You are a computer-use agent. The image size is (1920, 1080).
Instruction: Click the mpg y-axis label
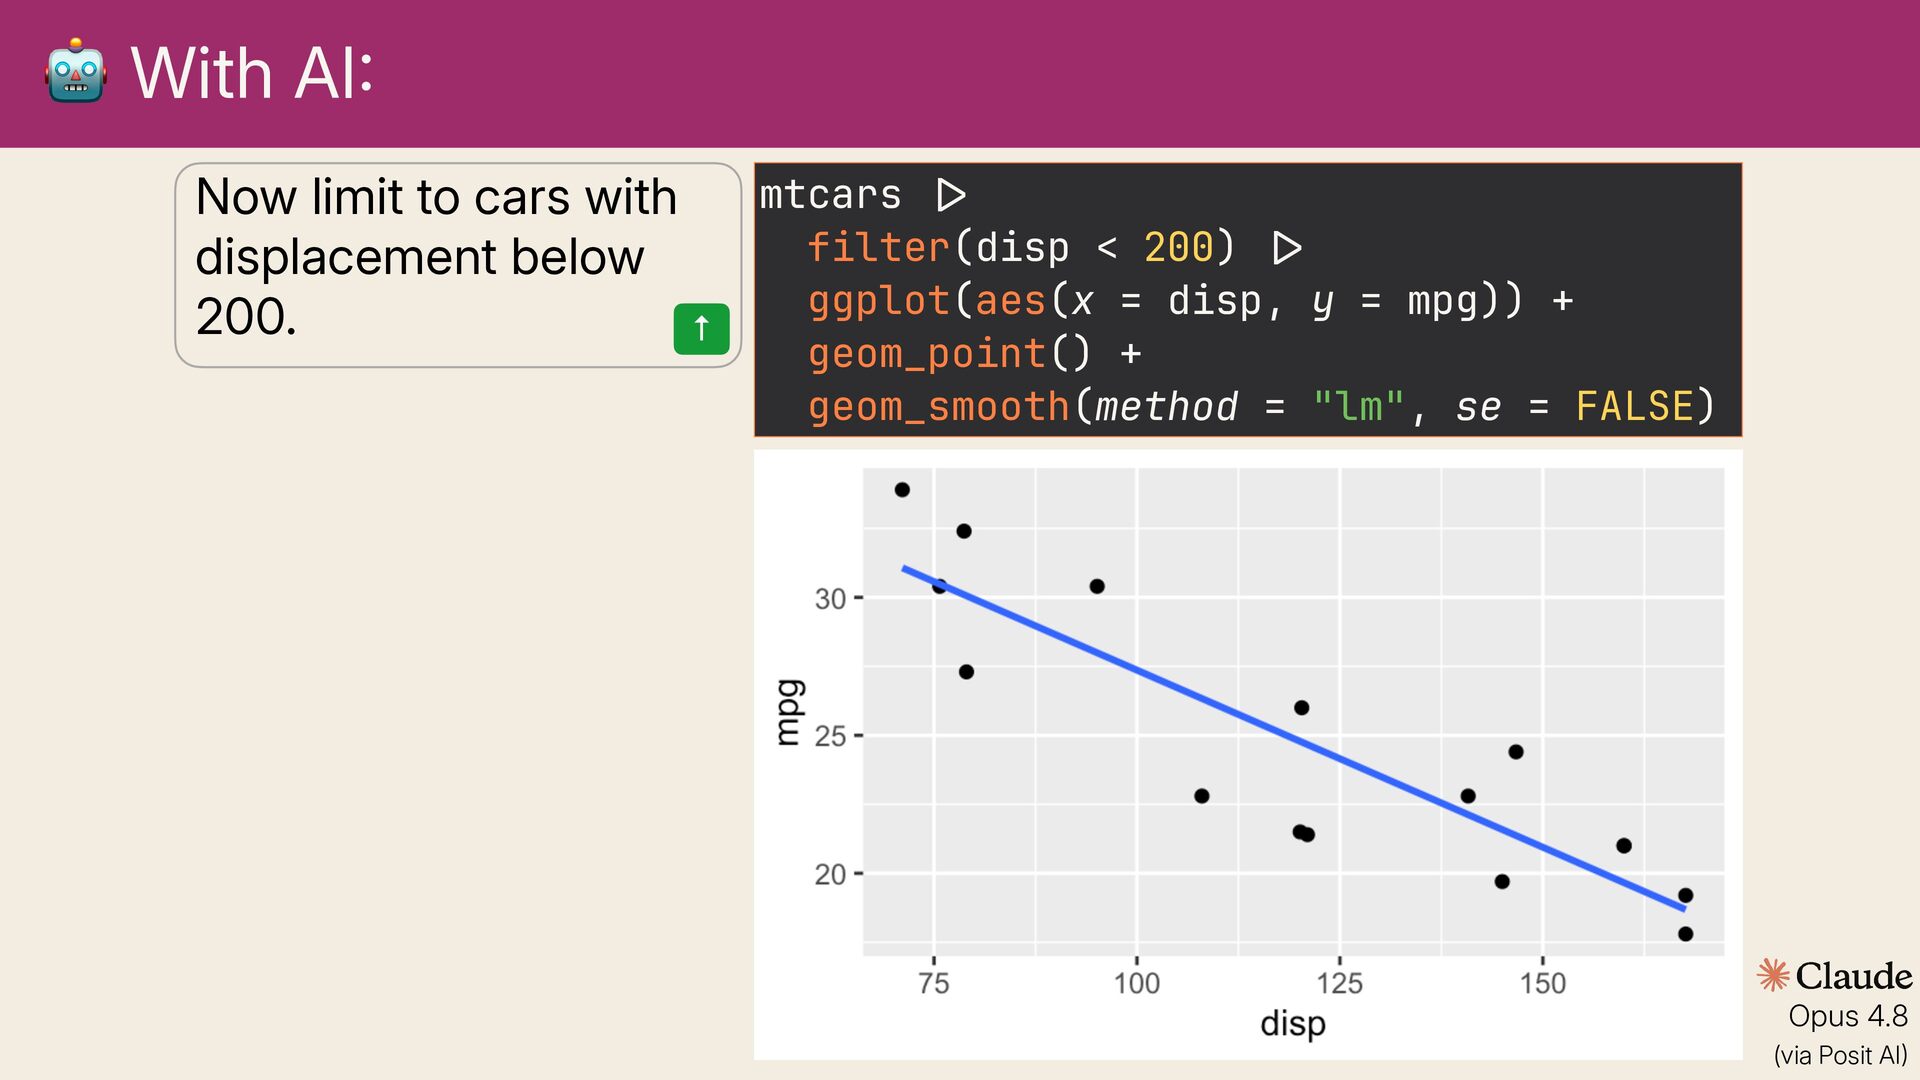pos(789,712)
